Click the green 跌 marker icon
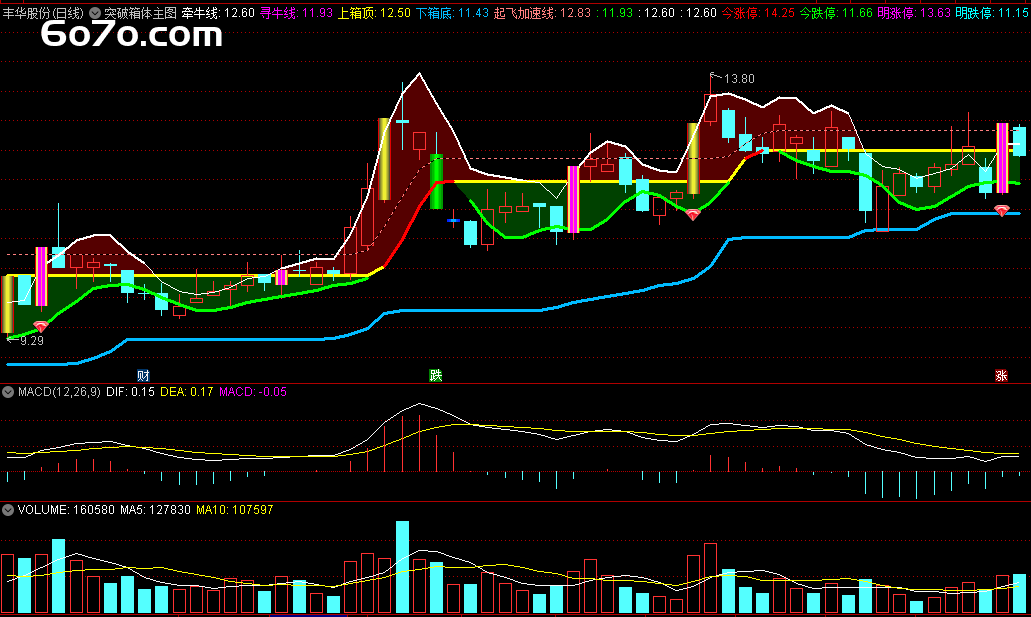Image resolution: width=1031 pixels, height=617 pixels. (435, 376)
